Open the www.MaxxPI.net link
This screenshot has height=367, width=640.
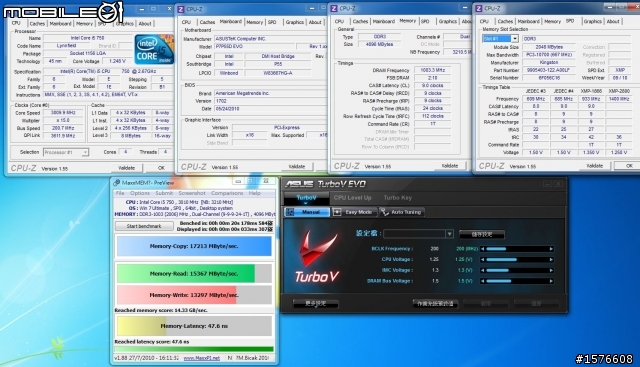(202, 358)
